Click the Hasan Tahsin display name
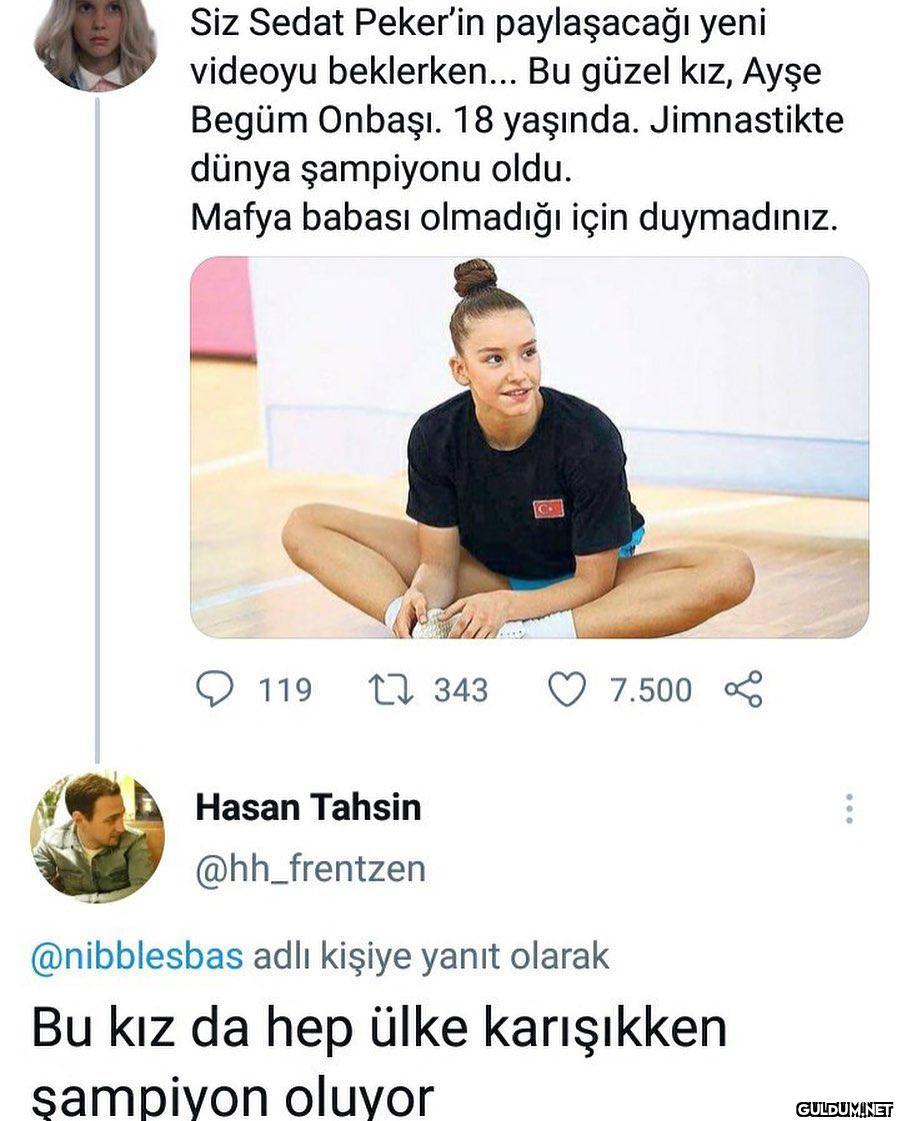 pyautogui.click(x=308, y=807)
